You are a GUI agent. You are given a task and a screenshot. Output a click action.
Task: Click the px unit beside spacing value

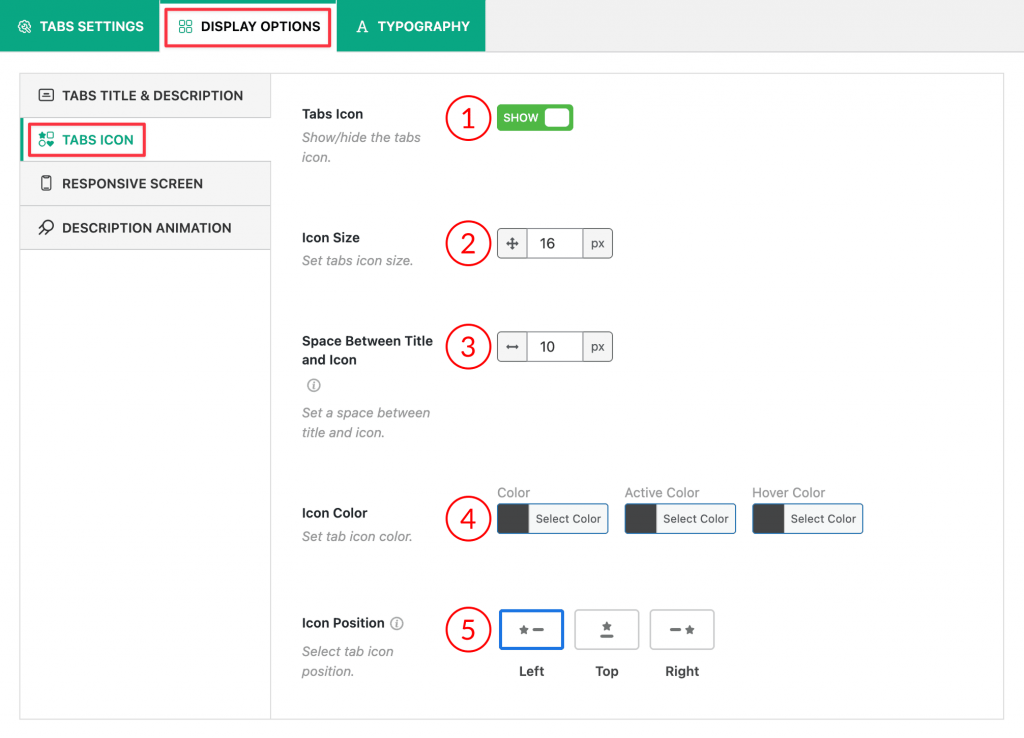pos(598,347)
